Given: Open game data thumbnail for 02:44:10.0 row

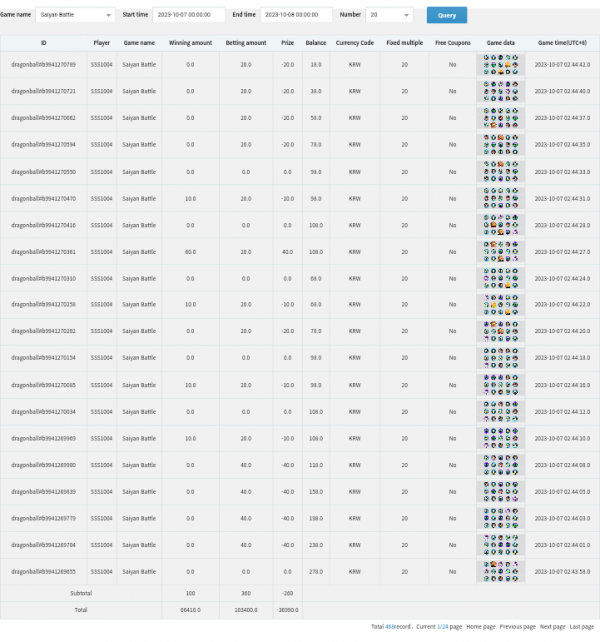Looking at the screenshot, I should coord(500,438).
